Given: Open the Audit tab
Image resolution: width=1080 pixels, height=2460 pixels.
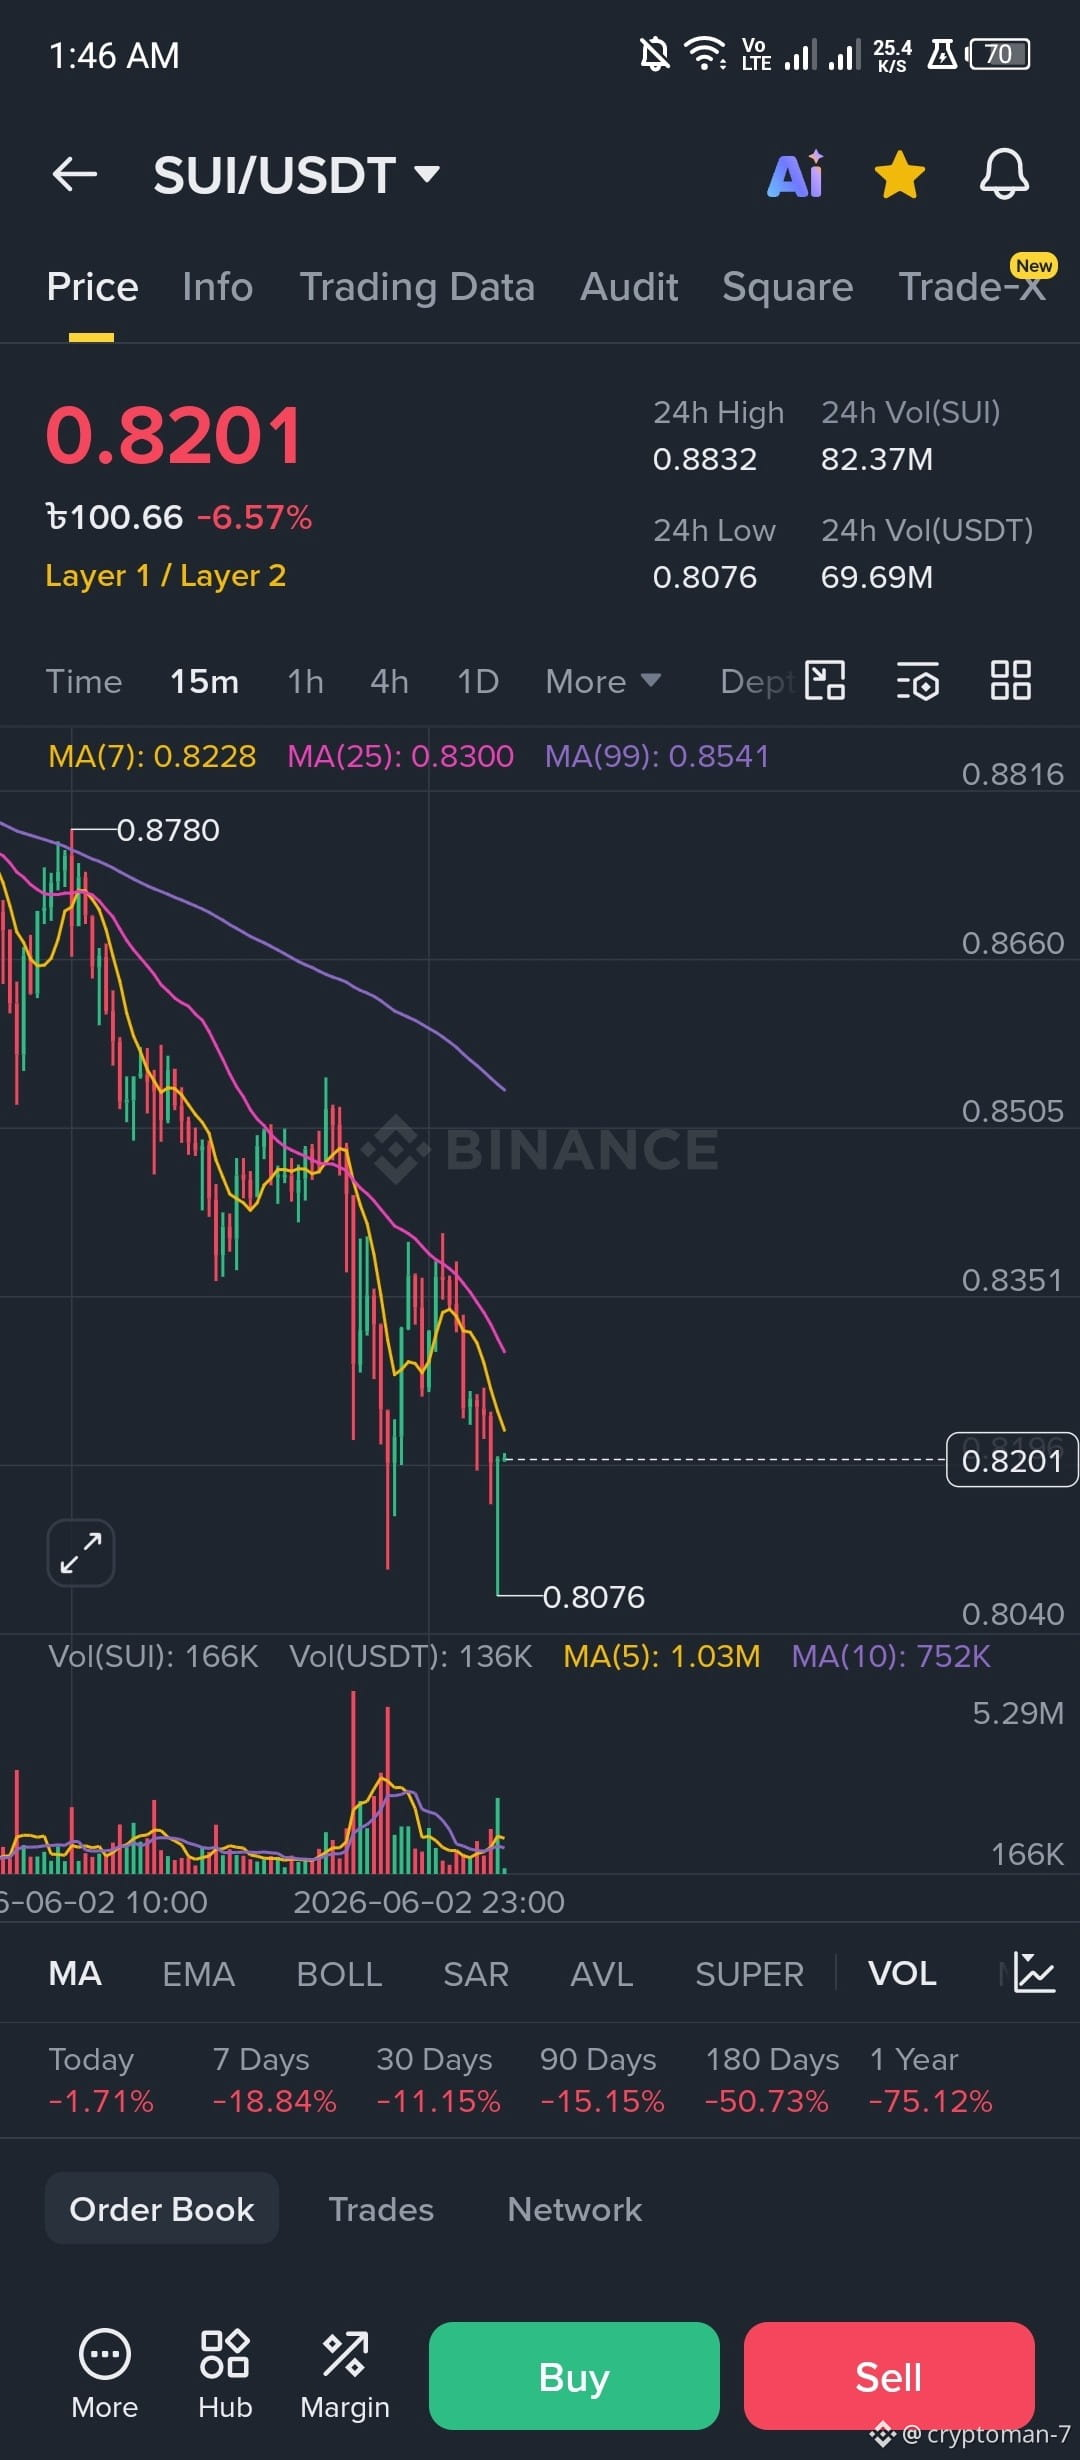Looking at the screenshot, I should [x=629, y=287].
